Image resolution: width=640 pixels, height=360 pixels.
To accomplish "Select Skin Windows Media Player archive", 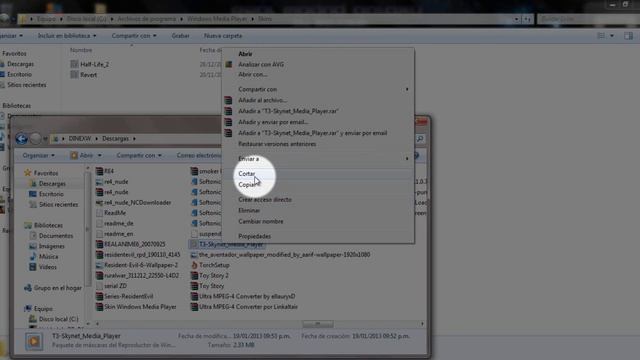I will pyautogui.click(x=136, y=307).
